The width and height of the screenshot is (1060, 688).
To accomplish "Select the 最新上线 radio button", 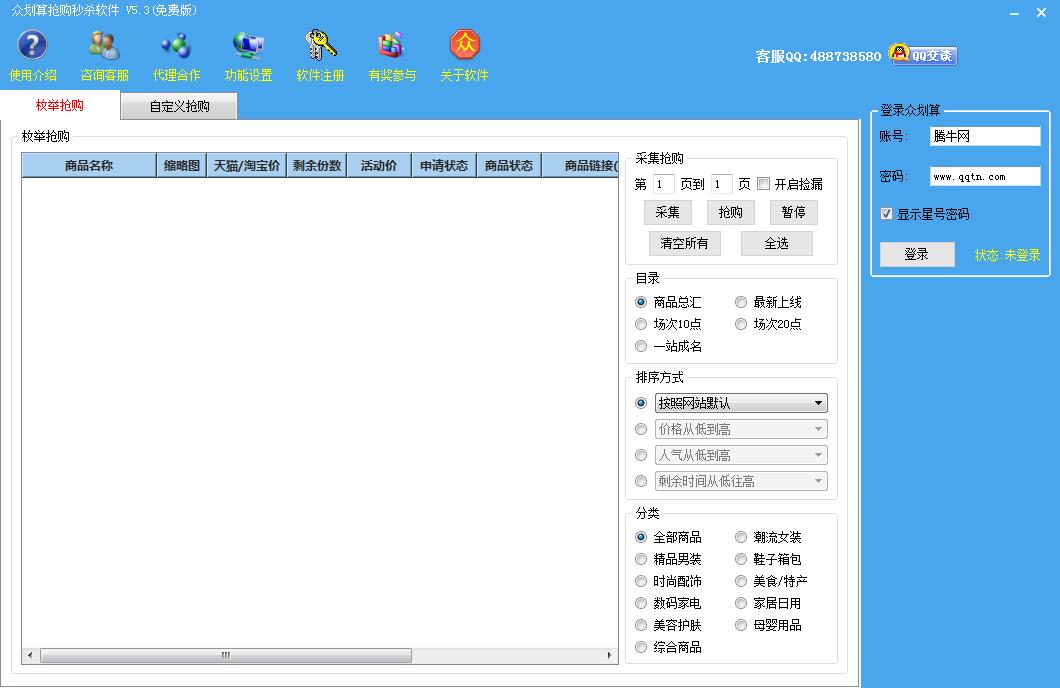I will [741, 302].
